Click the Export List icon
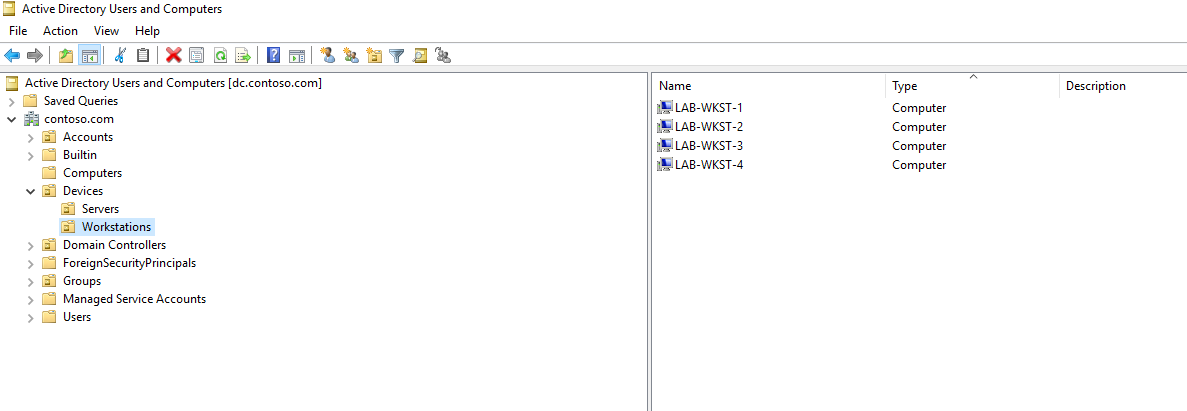The width and height of the screenshot is (1187, 411). 243,55
